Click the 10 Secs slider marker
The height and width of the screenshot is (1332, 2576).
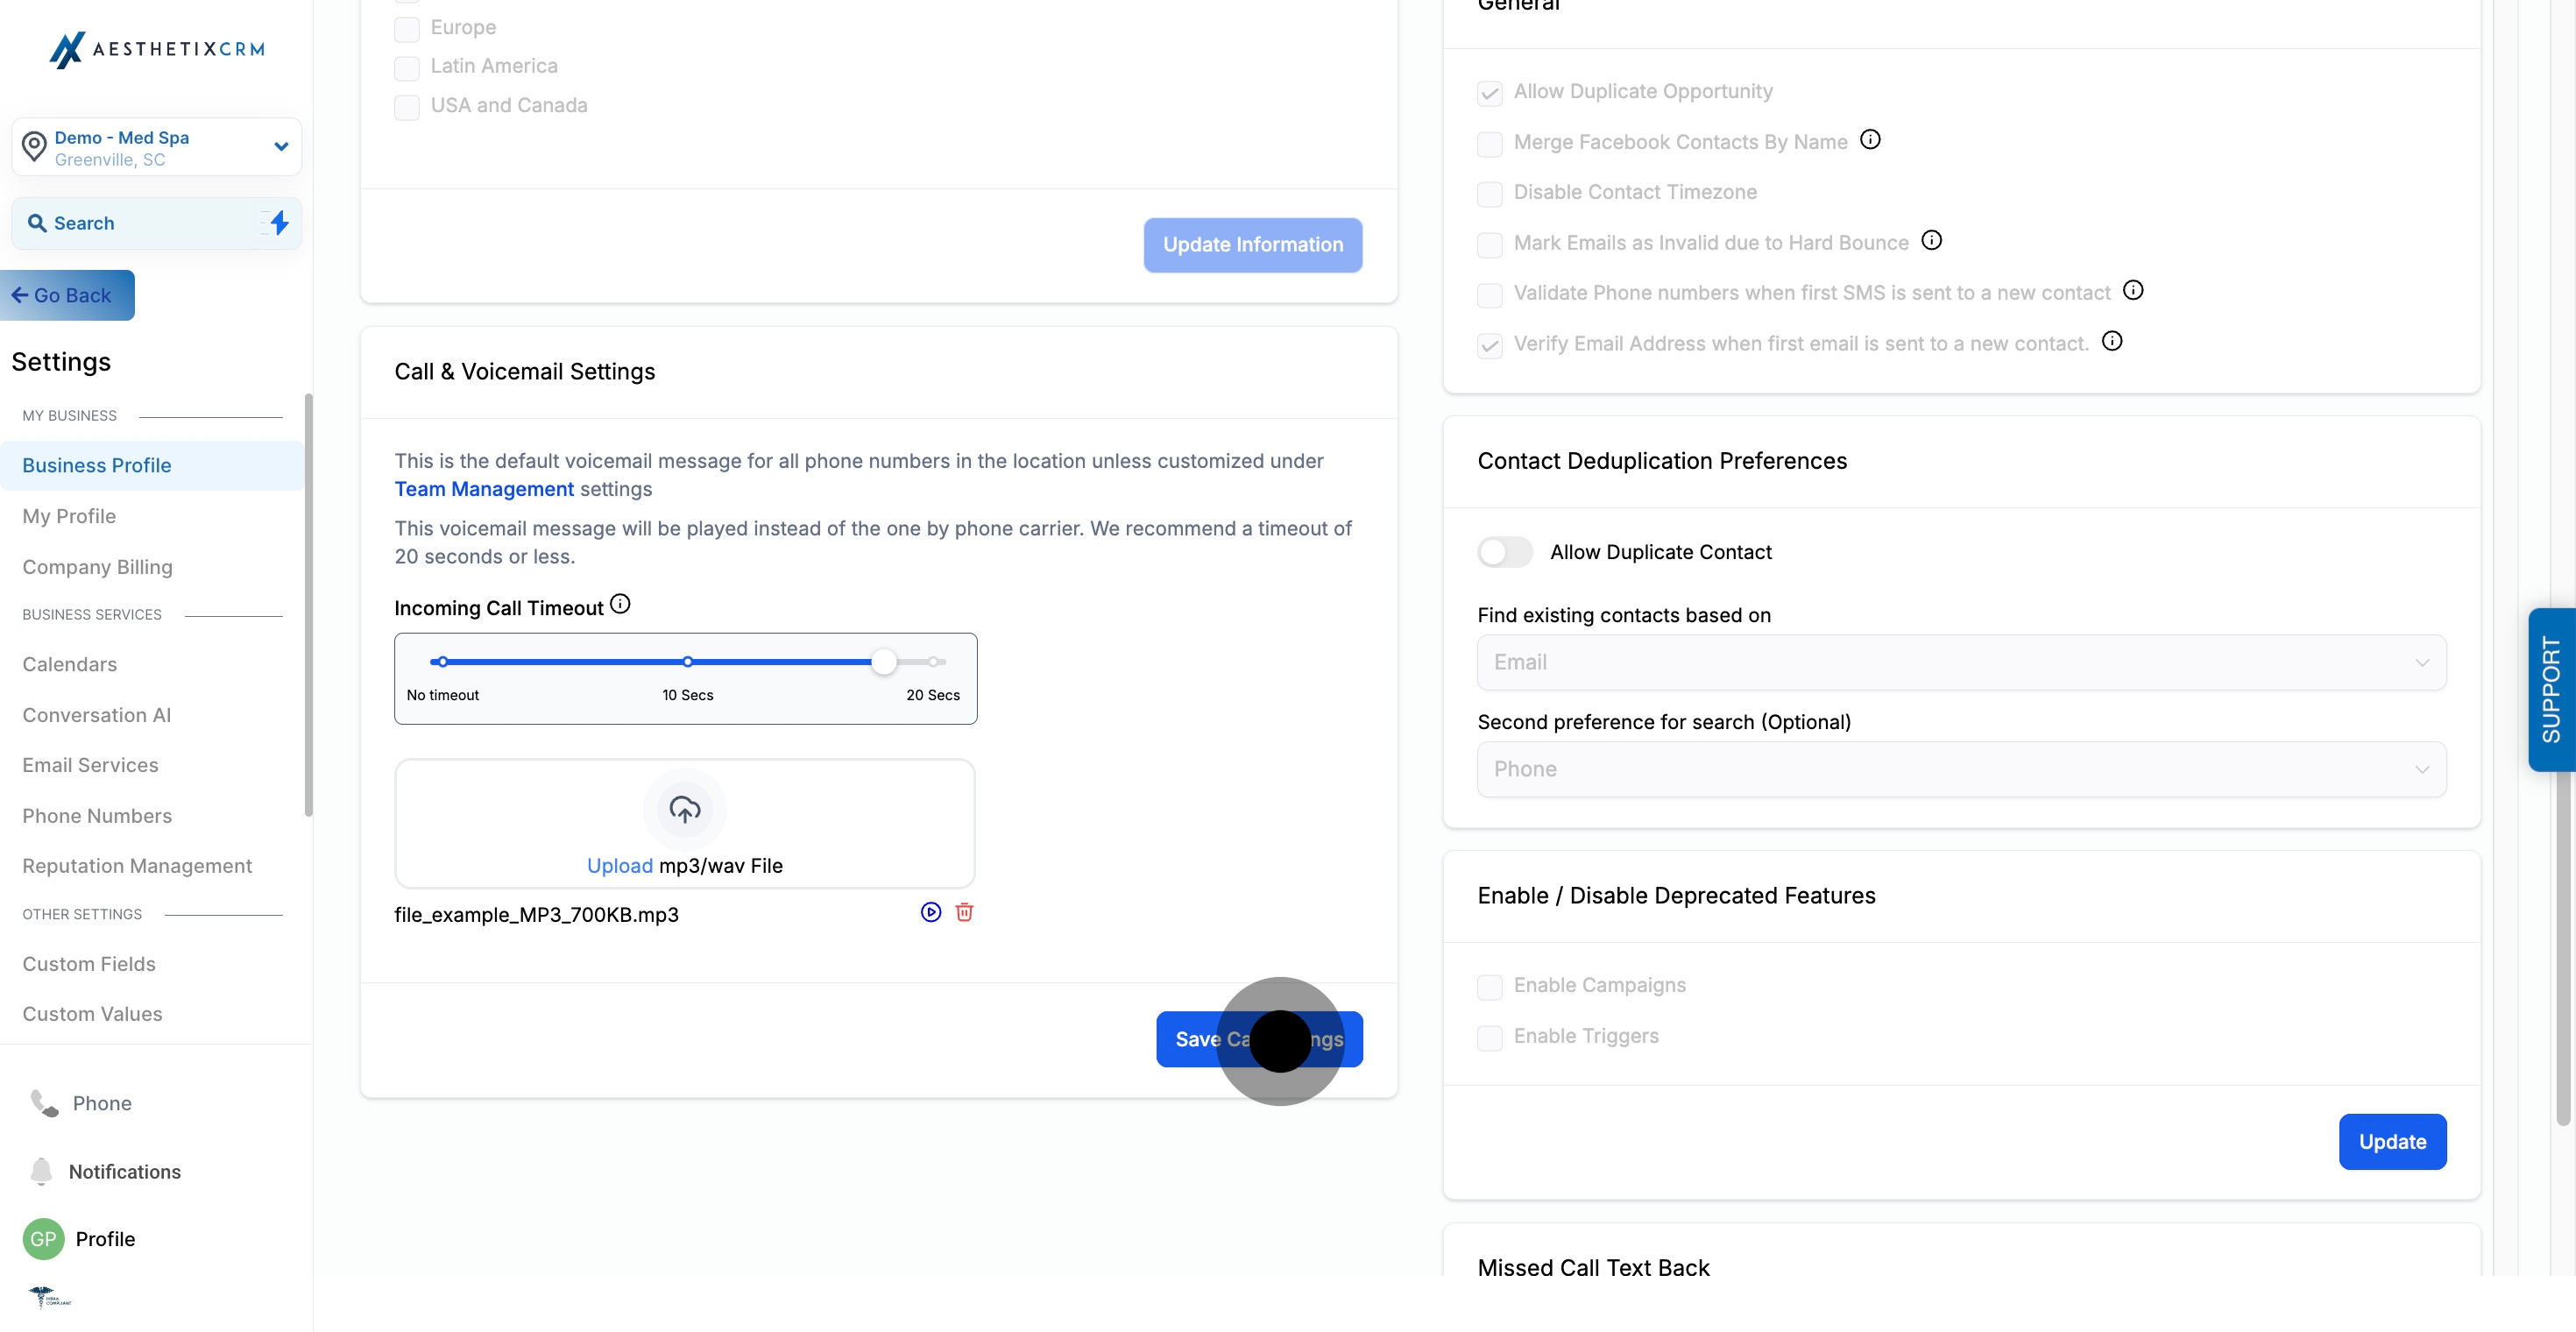(687, 662)
